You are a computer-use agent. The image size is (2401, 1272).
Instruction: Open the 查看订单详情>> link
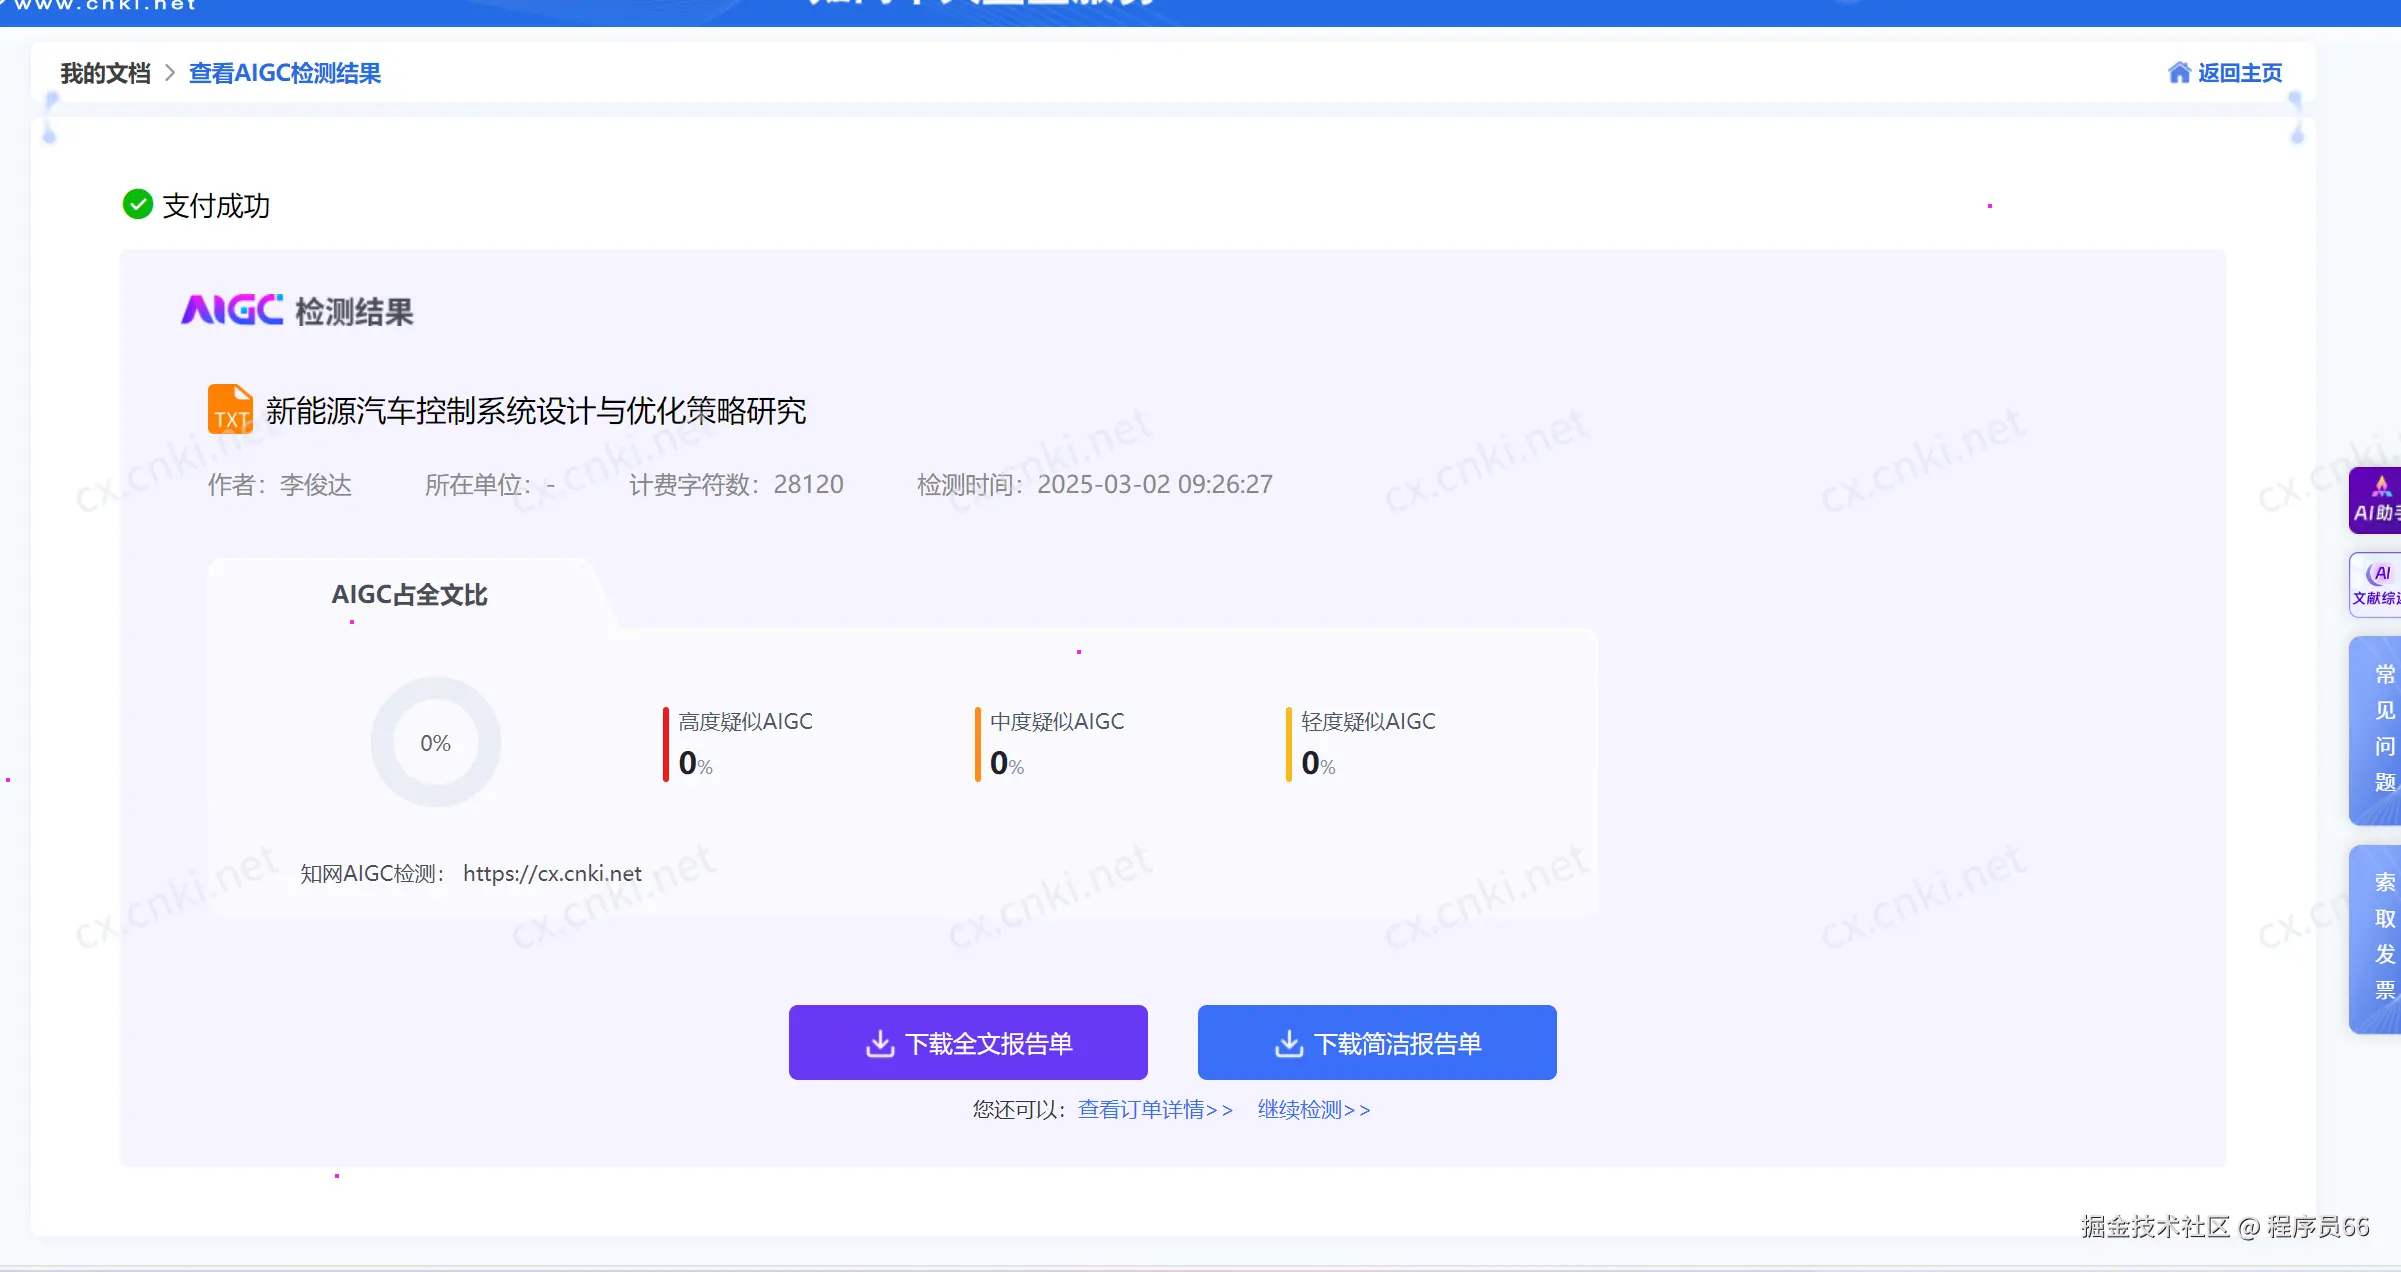[1155, 1110]
